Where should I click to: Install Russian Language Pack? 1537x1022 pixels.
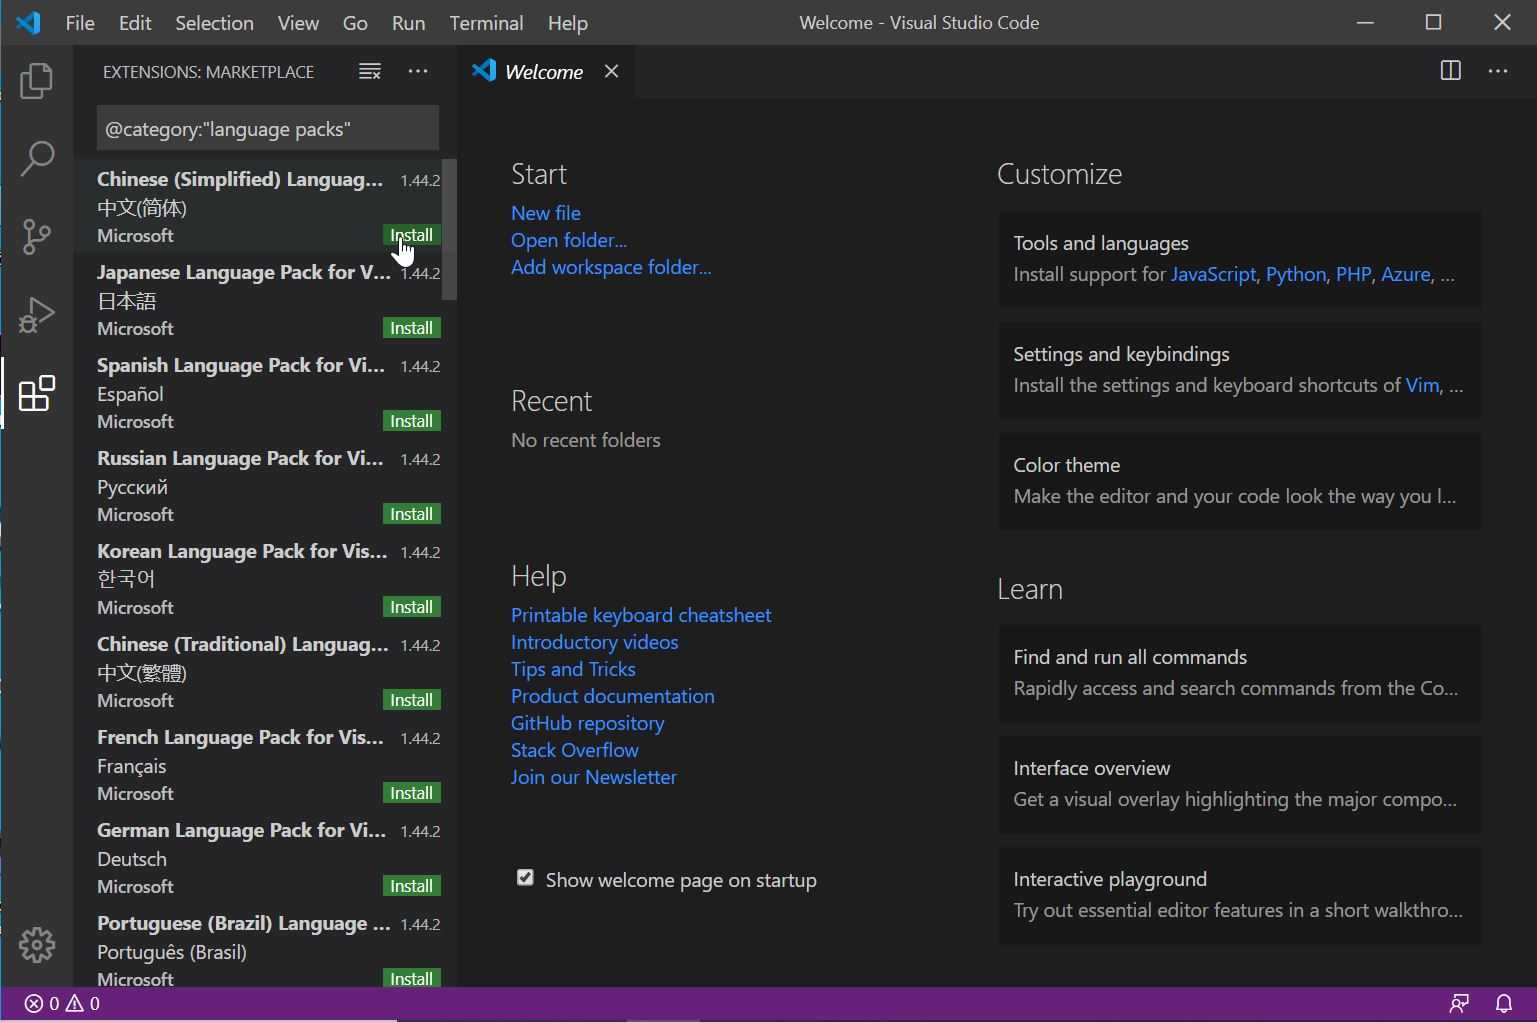click(x=411, y=514)
